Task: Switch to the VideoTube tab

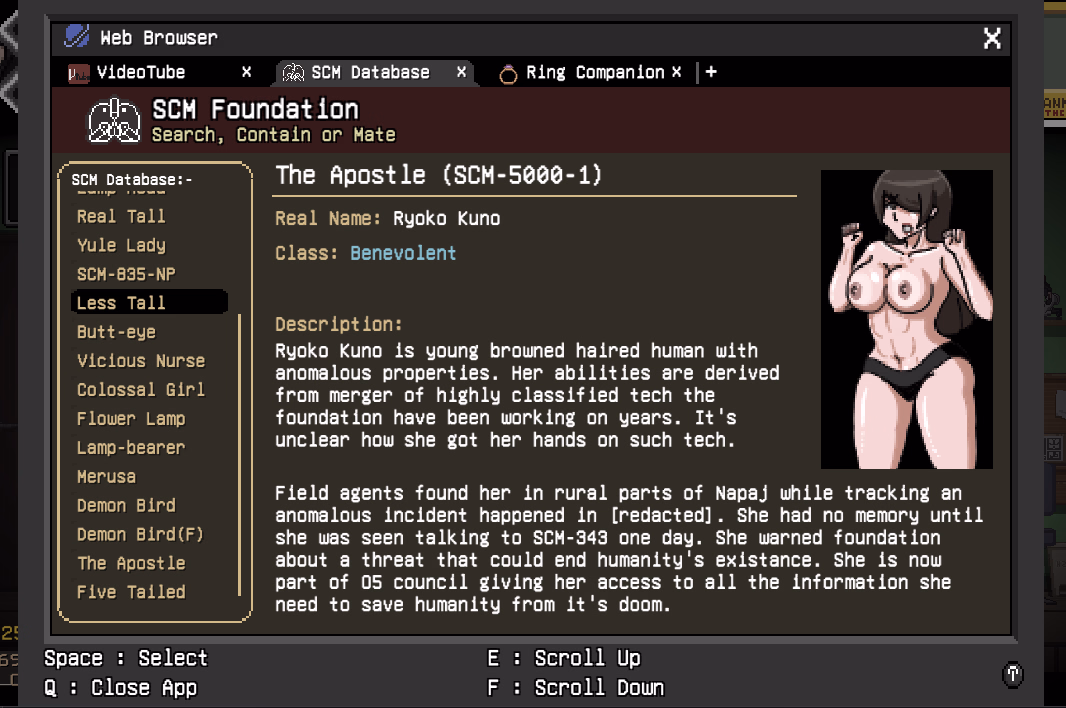Action: tap(140, 72)
